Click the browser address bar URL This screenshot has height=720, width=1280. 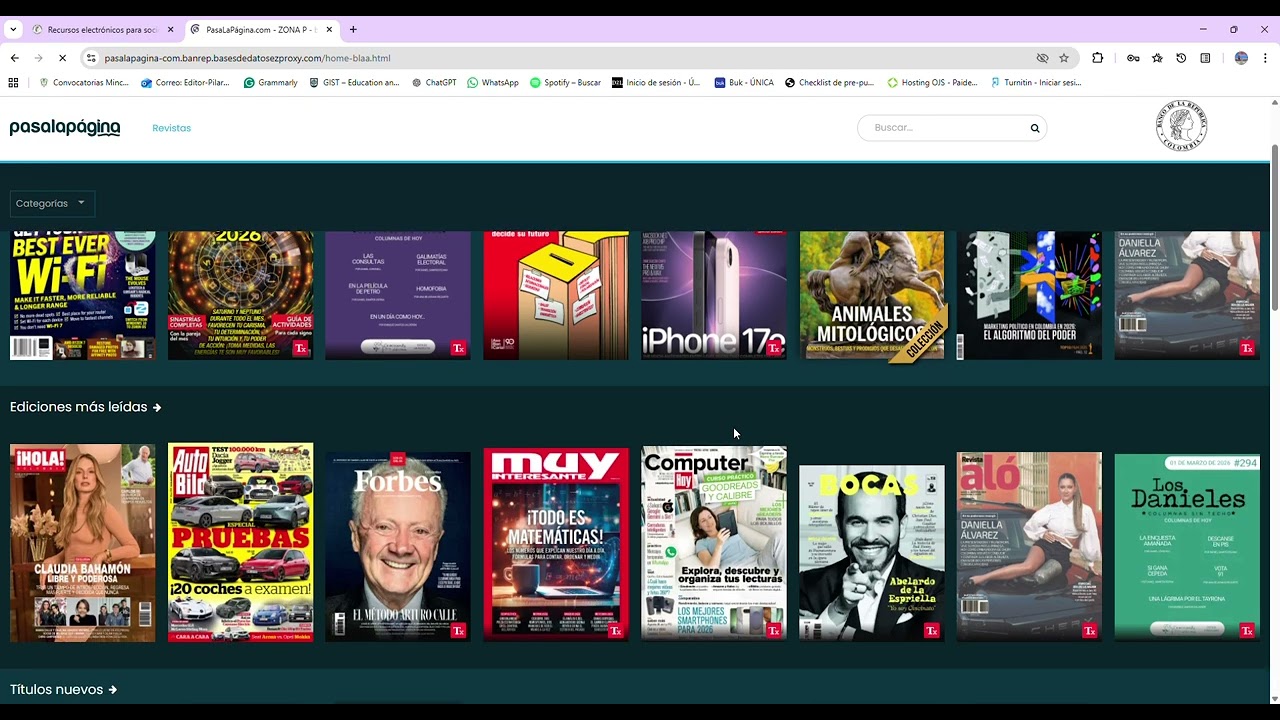click(247, 58)
